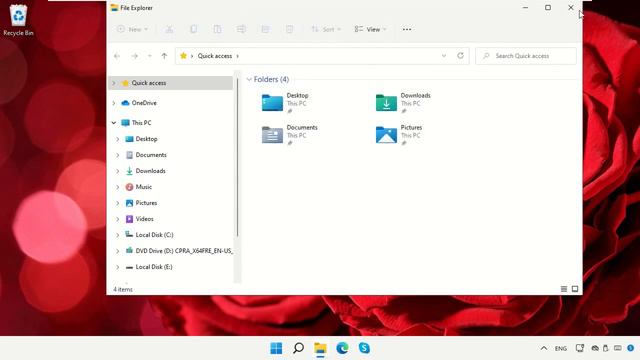Image resolution: width=640 pixels, height=360 pixels.
Task: Refresh the Quick access view
Action: pos(460,56)
